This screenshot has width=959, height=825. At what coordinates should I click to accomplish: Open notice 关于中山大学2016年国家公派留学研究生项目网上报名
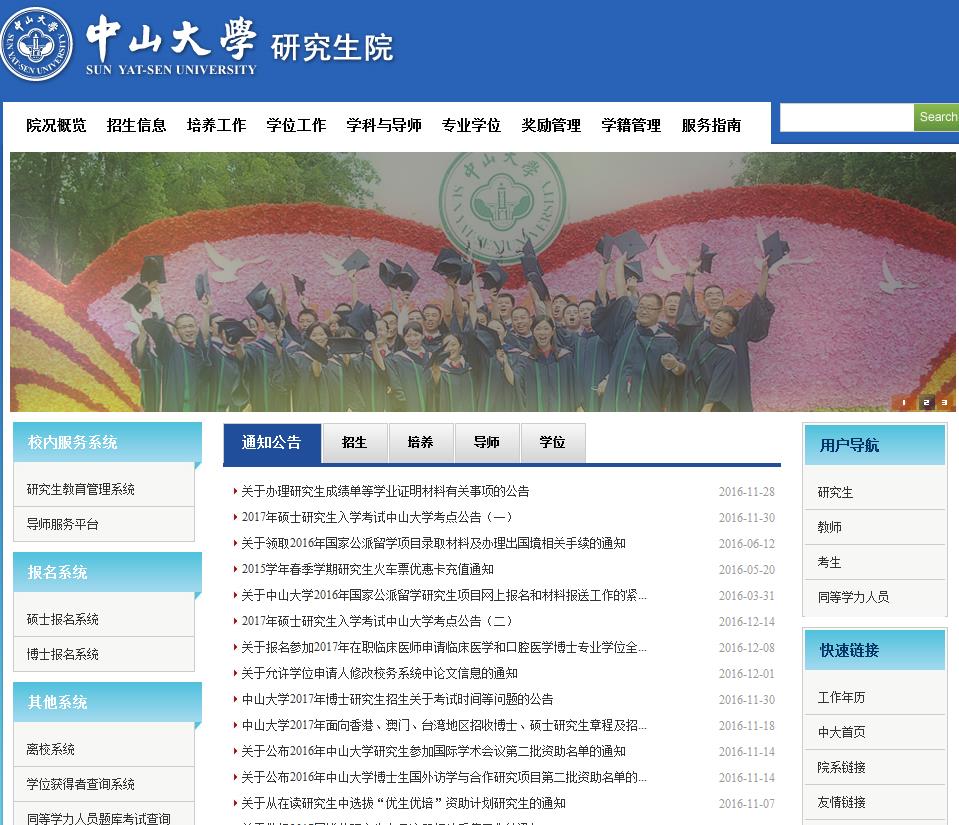click(443, 595)
